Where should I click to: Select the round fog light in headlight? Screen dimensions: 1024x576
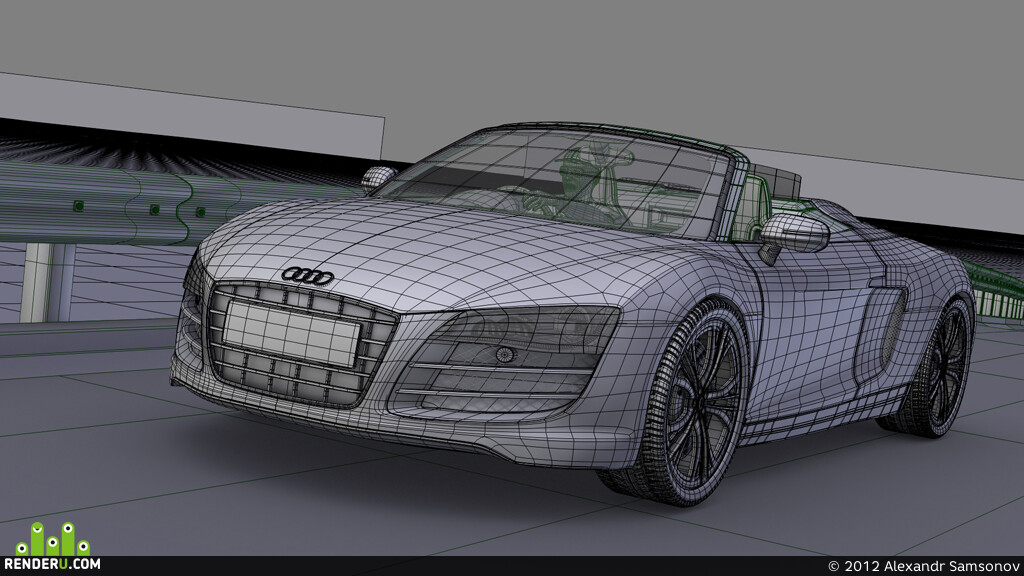[505, 353]
